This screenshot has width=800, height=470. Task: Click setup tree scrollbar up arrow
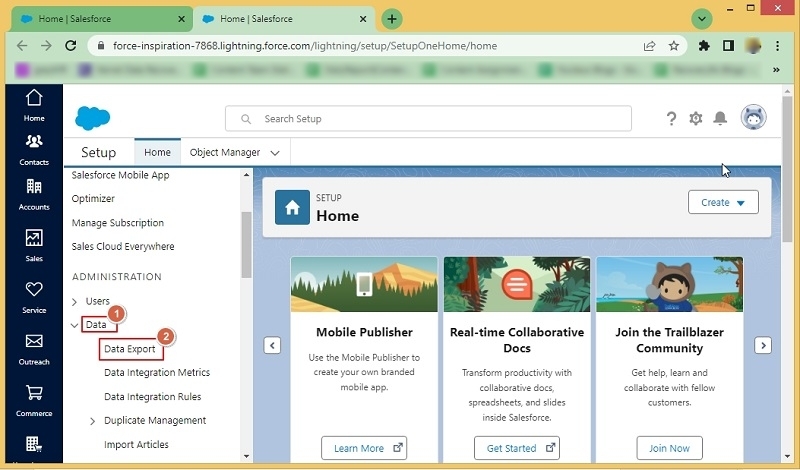pos(247,175)
